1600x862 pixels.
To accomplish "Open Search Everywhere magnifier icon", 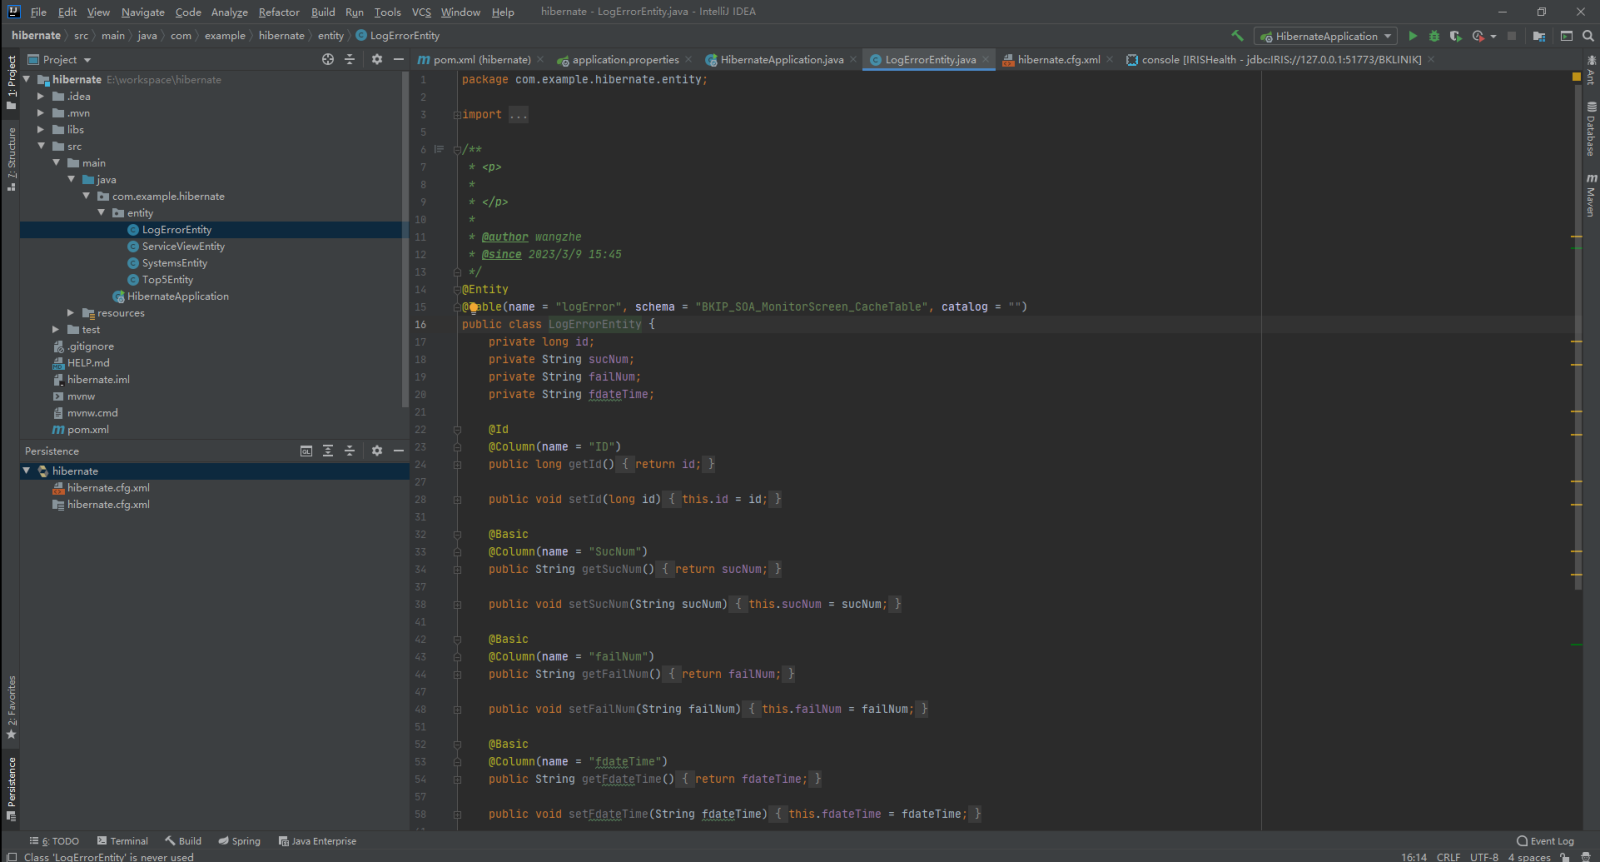I will pos(1588,36).
